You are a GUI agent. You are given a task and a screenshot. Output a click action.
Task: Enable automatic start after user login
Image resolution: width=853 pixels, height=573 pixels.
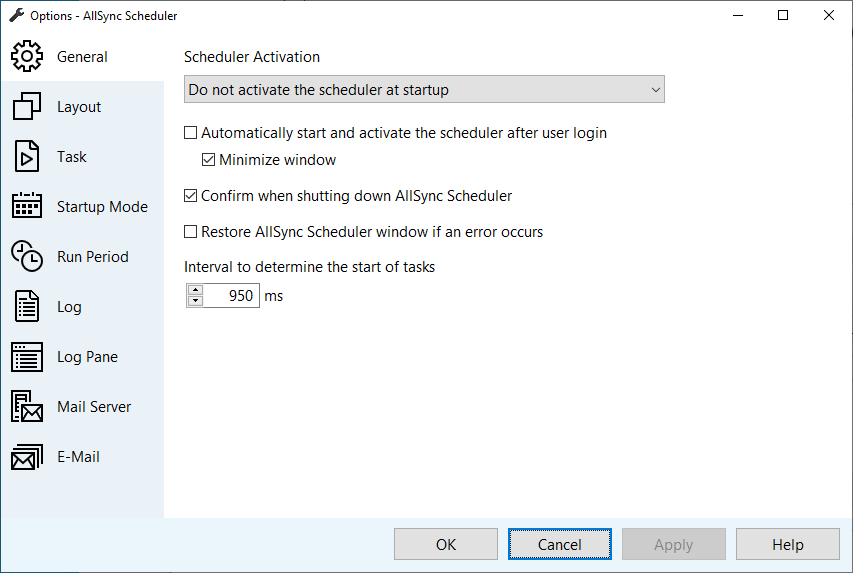(191, 133)
